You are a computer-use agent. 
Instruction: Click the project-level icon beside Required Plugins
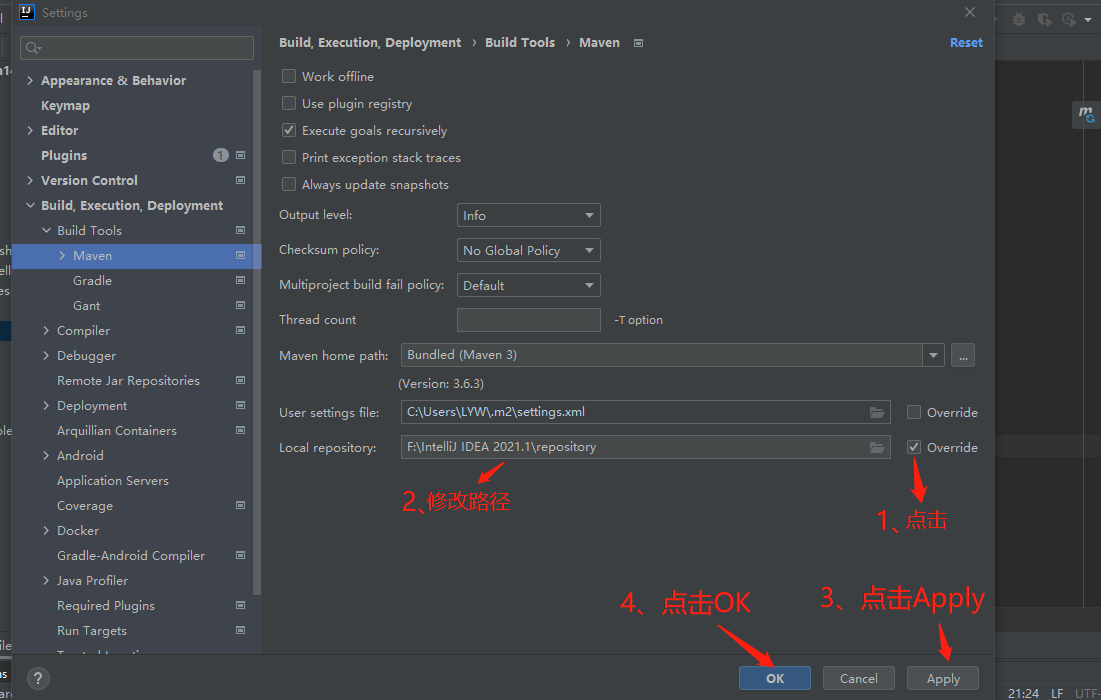(x=240, y=605)
